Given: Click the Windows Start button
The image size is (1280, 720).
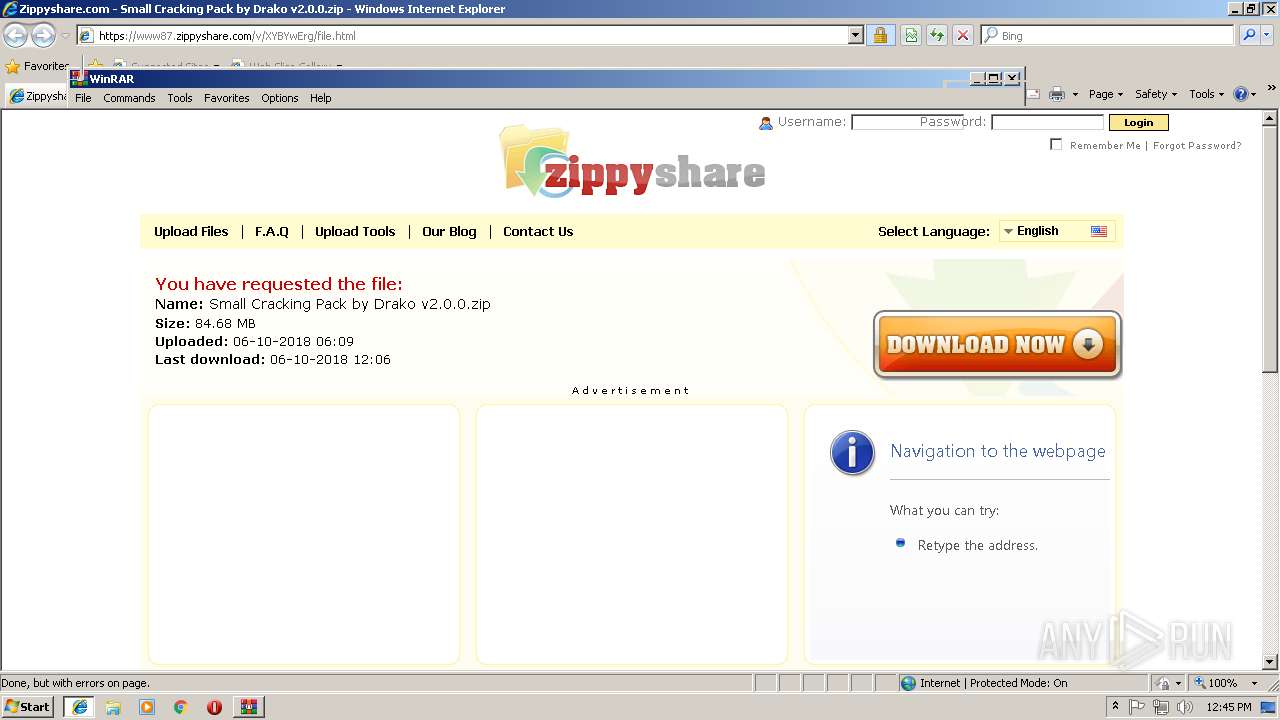Looking at the screenshot, I should (x=28, y=706).
